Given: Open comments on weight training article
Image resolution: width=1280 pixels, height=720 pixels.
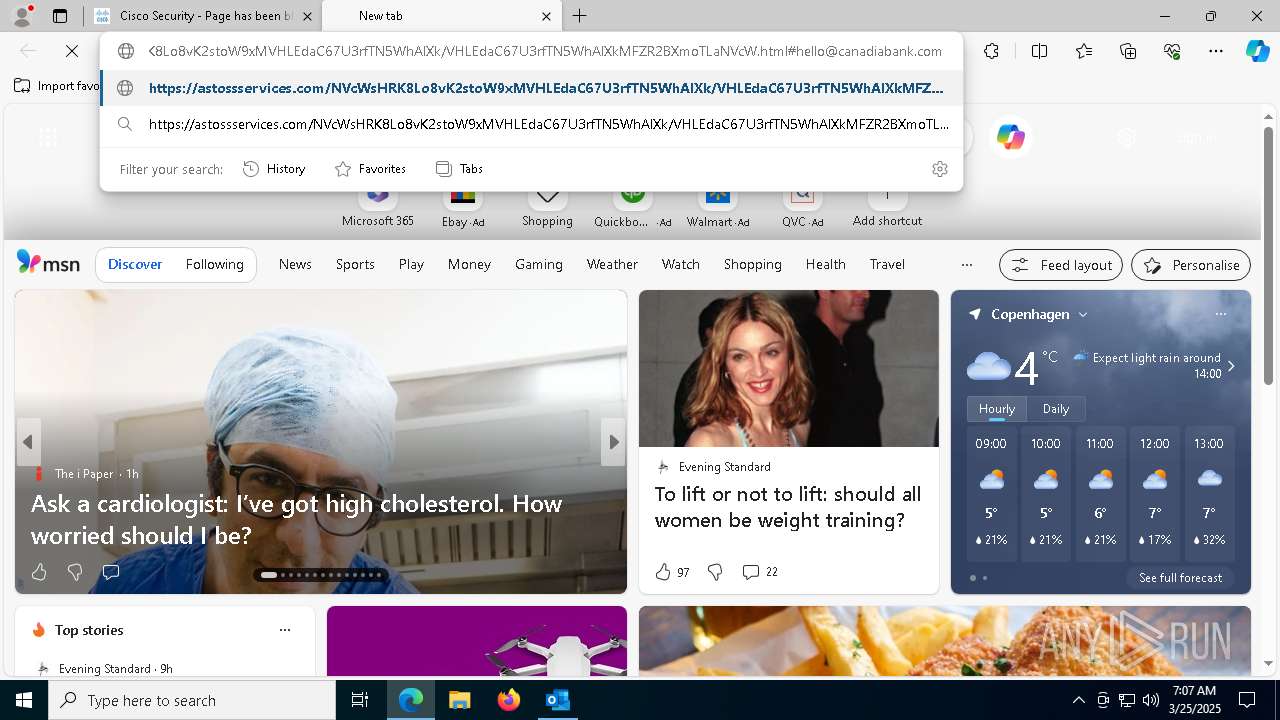Looking at the screenshot, I should click(760, 572).
